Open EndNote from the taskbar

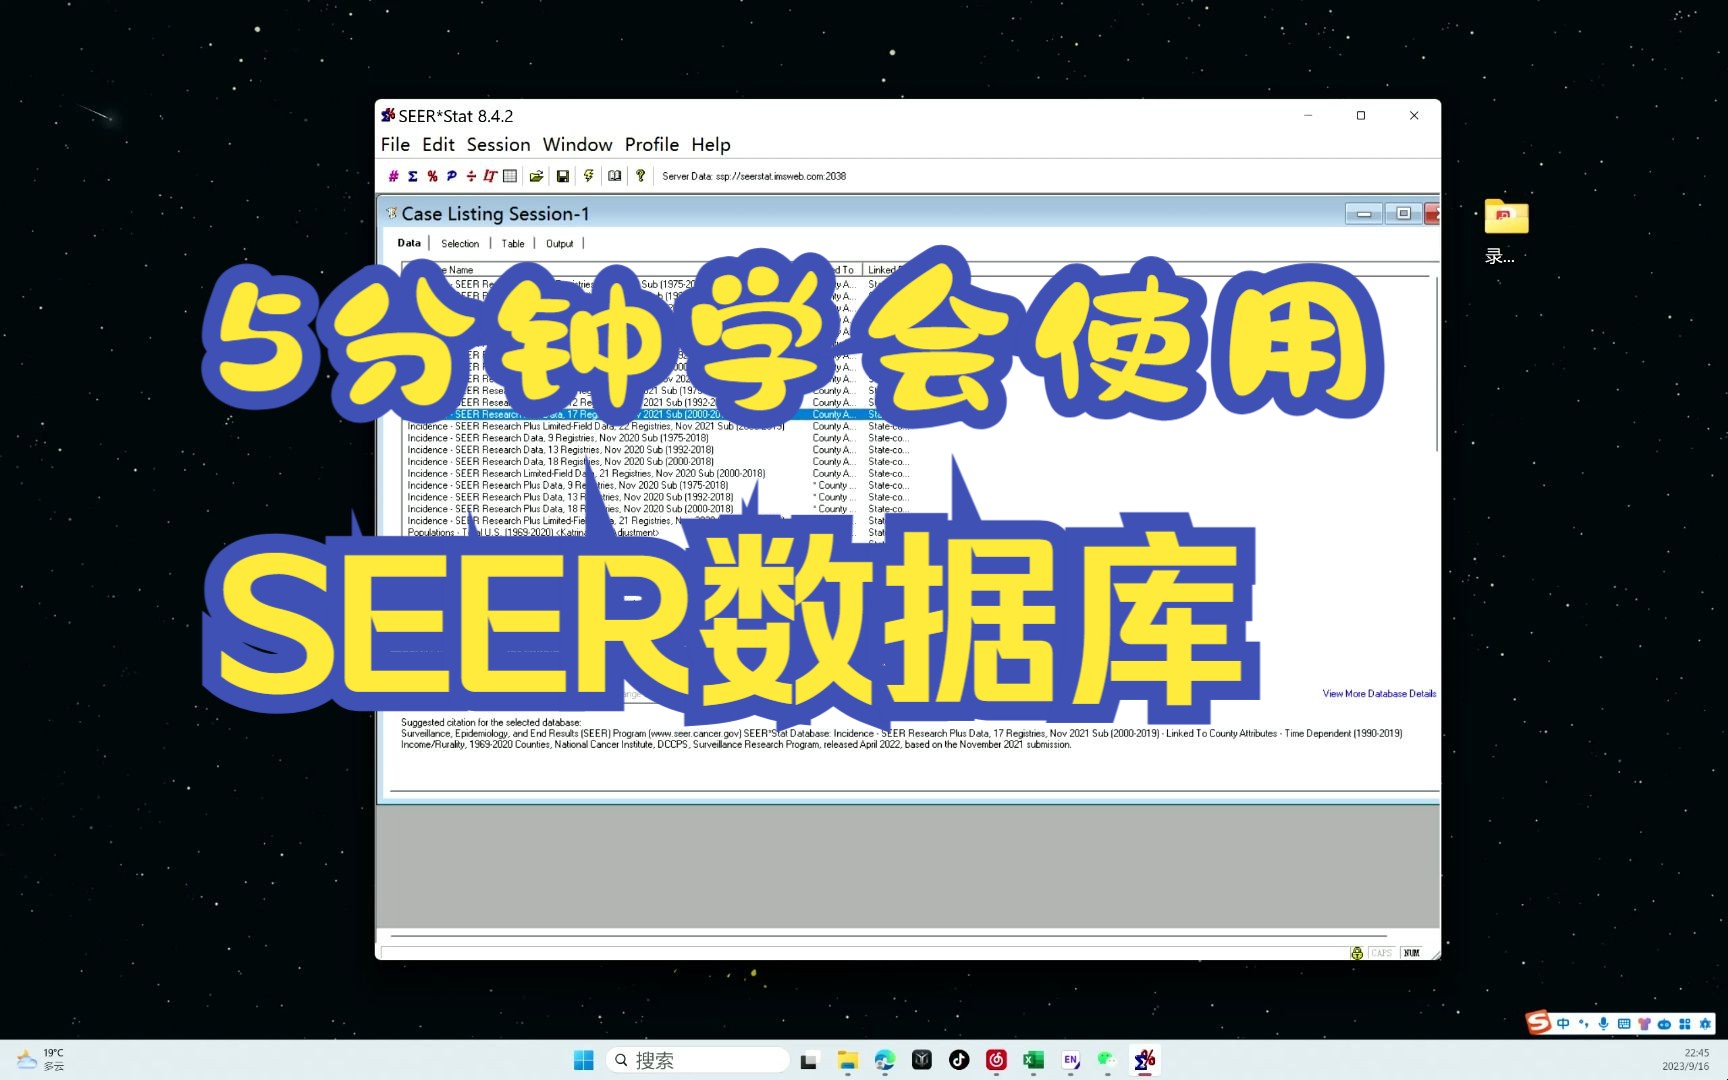[1070, 1060]
